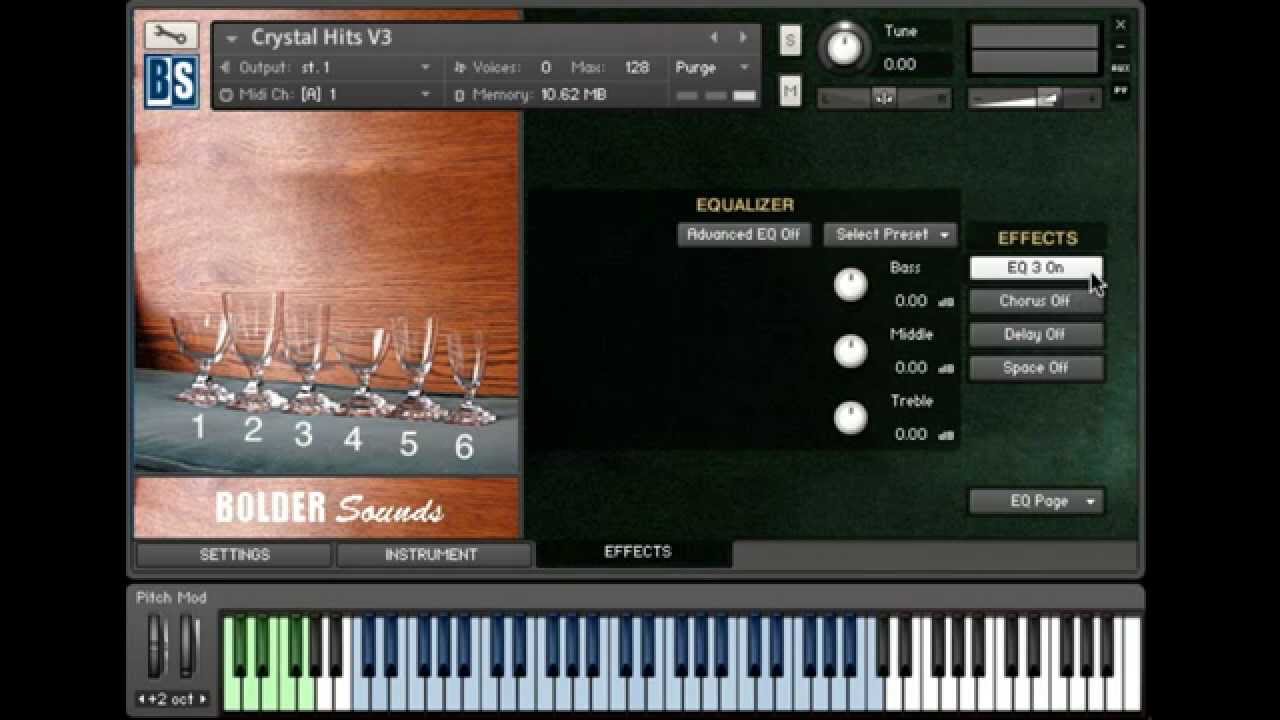
Task: Click the EQUALIZER heading
Action: pyautogui.click(x=745, y=205)
